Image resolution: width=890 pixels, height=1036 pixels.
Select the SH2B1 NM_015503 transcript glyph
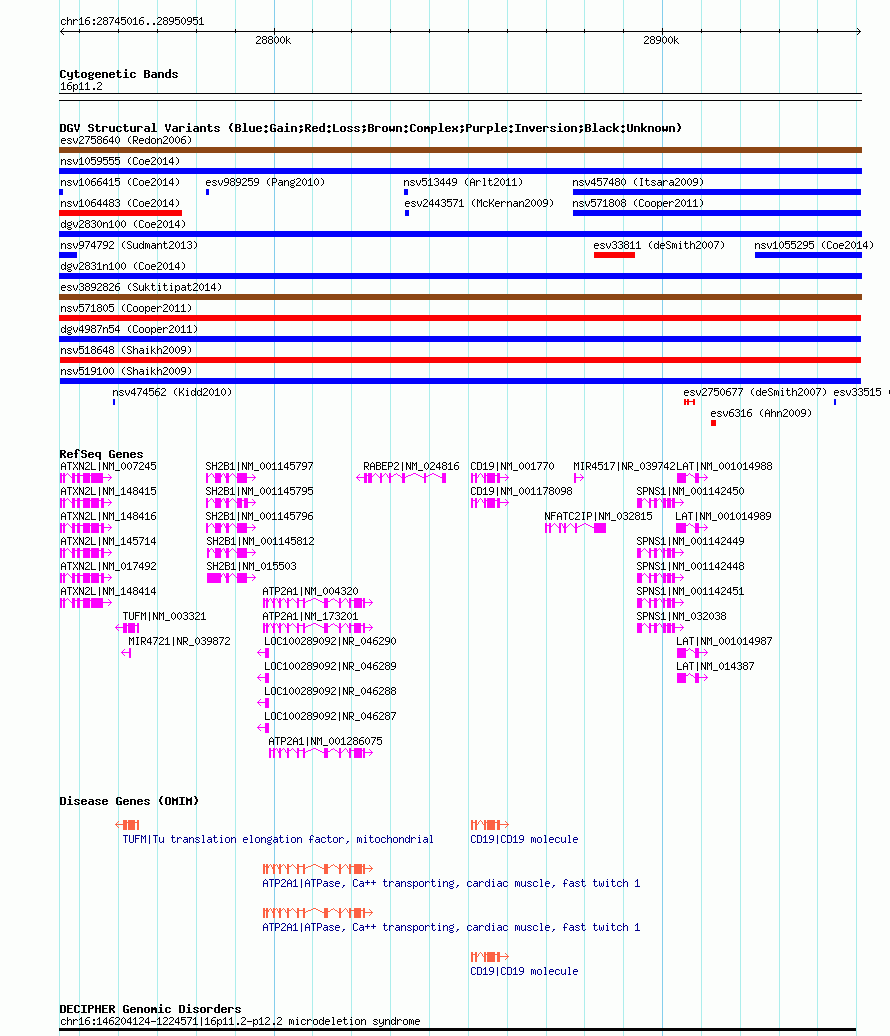(231, 577)
